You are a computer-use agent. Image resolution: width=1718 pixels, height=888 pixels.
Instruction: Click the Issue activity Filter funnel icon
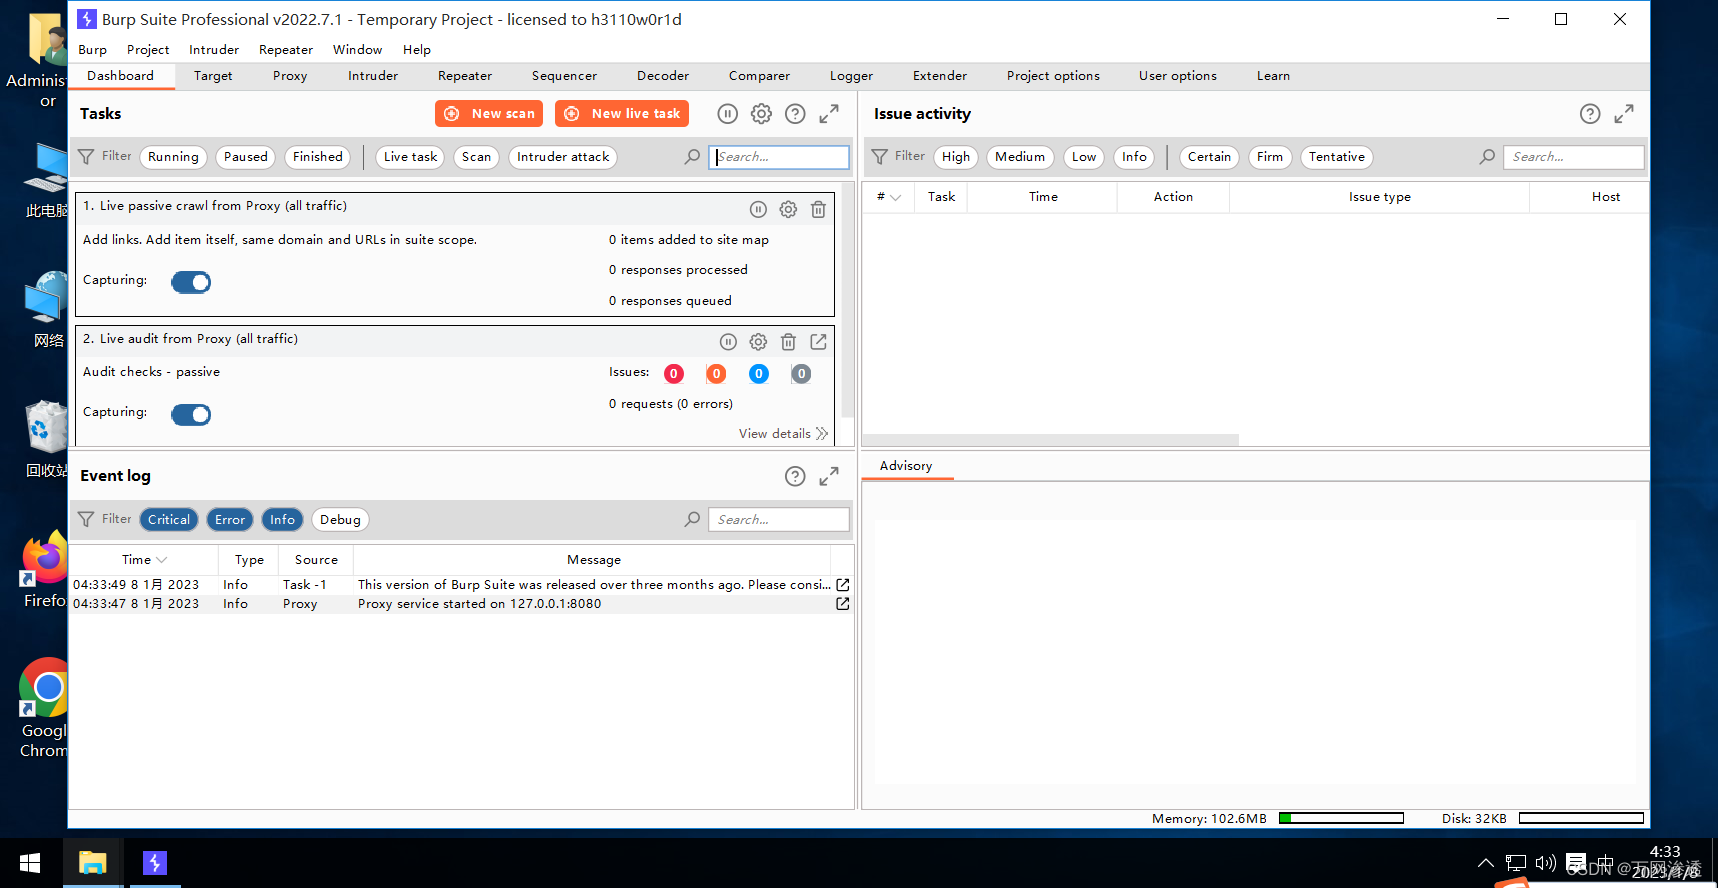tap(880, 157)
